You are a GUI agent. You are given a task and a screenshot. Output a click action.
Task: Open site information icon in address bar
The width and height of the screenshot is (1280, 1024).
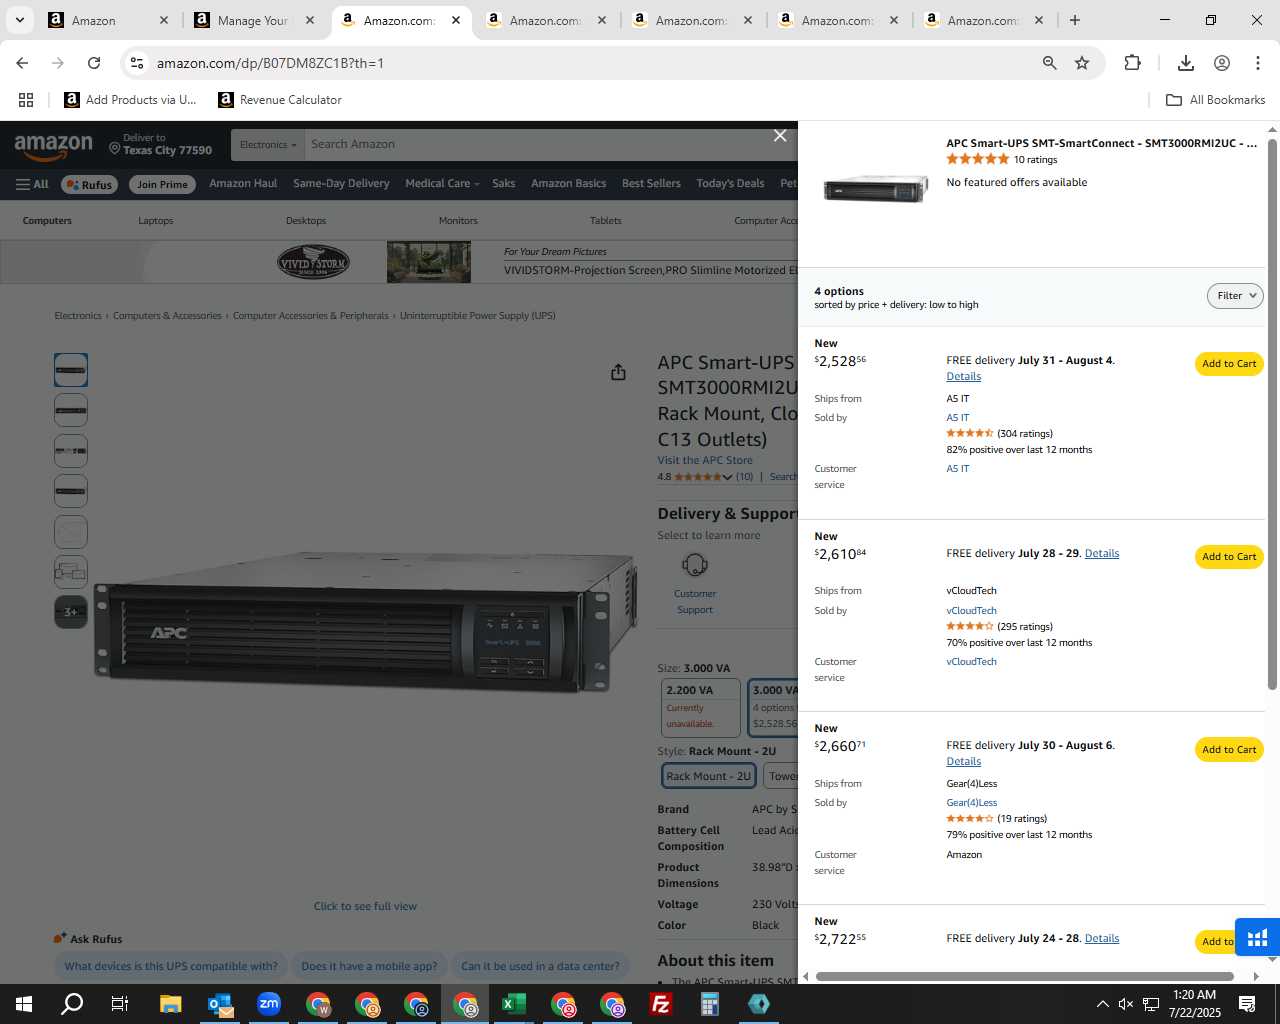(x=137, y=63)
